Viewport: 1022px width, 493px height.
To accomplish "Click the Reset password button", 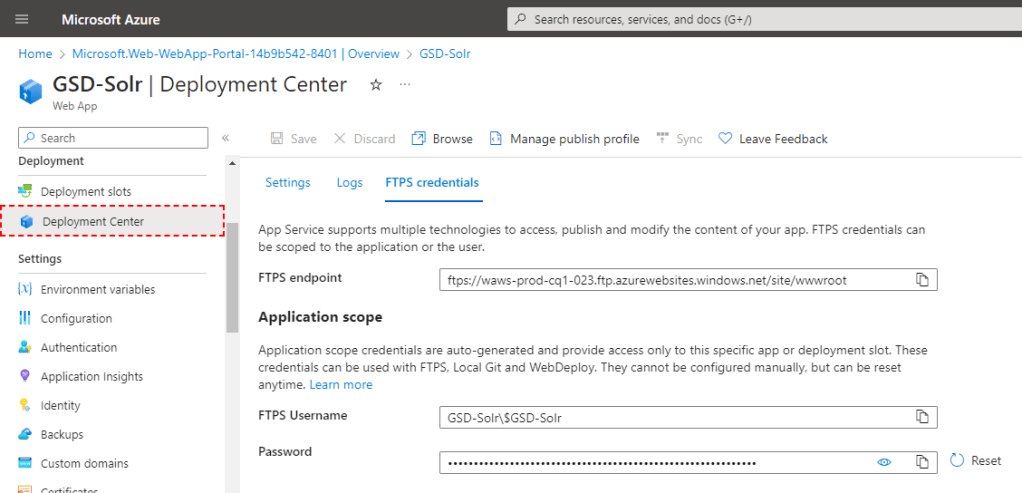I will click(x=975, y=461).
